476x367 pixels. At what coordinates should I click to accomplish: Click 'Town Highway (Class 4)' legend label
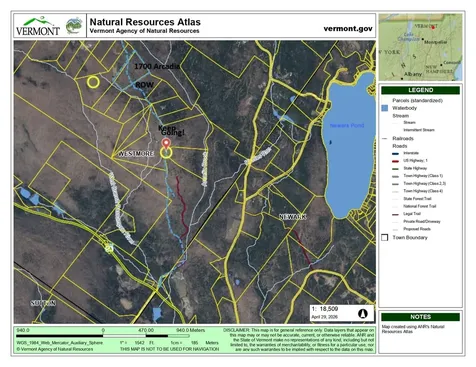(x=423, y=191)
